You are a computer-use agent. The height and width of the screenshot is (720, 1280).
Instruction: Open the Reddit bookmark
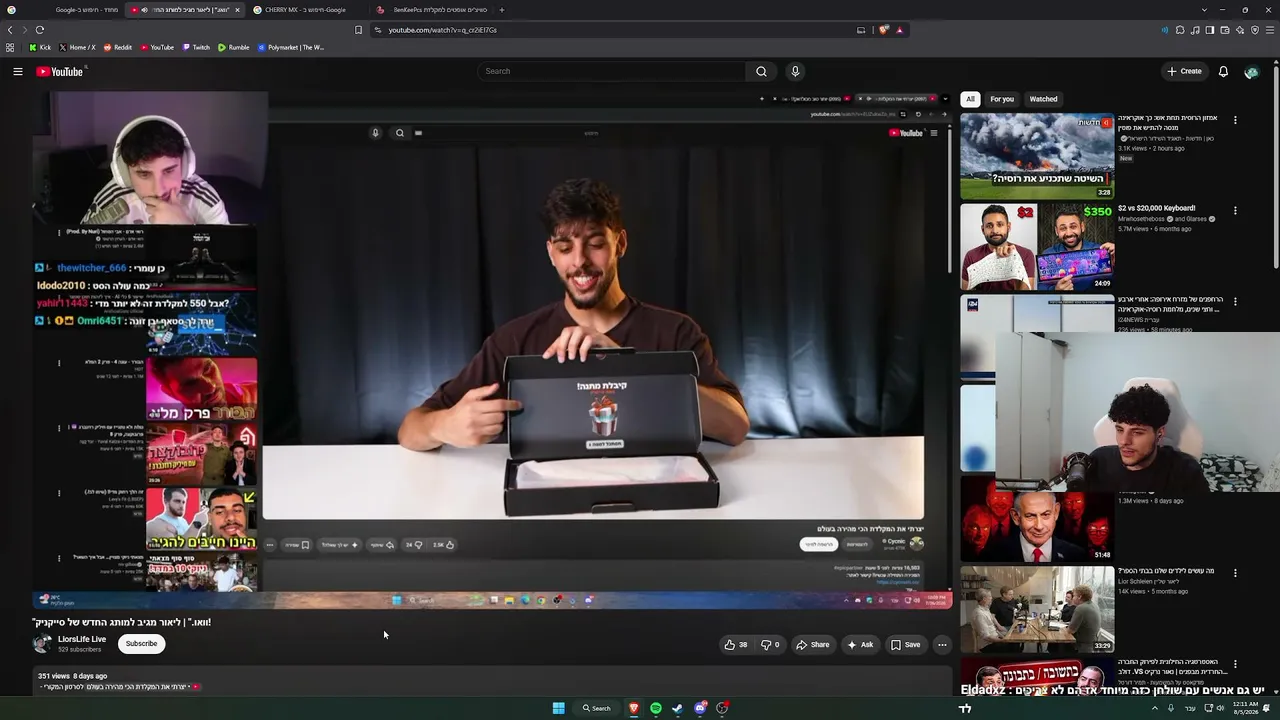[x=118, y=47]
